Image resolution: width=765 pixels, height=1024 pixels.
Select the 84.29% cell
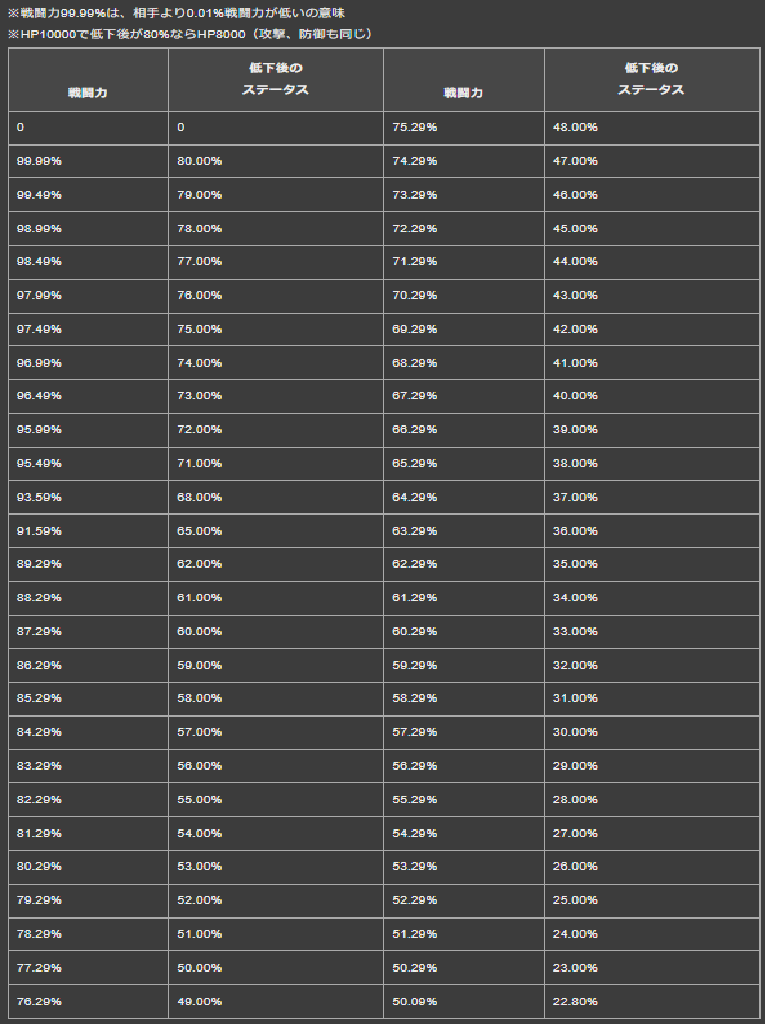point(40,732)
